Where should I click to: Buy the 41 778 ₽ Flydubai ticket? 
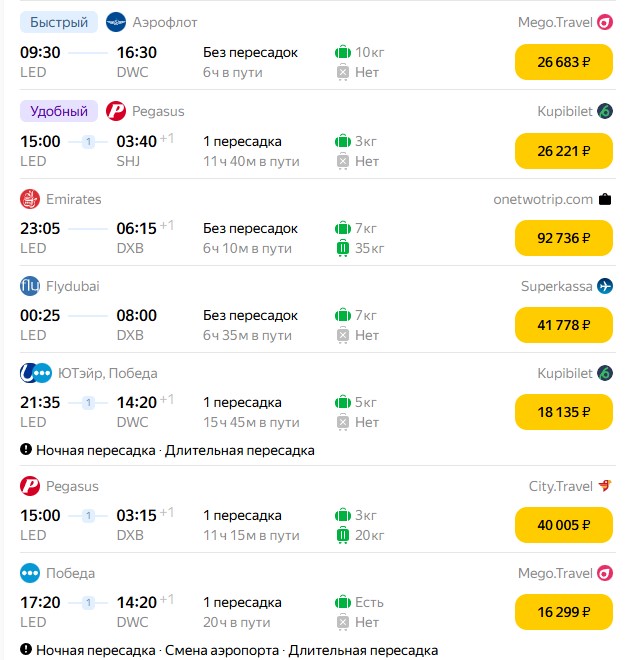[x=564, y=325]
